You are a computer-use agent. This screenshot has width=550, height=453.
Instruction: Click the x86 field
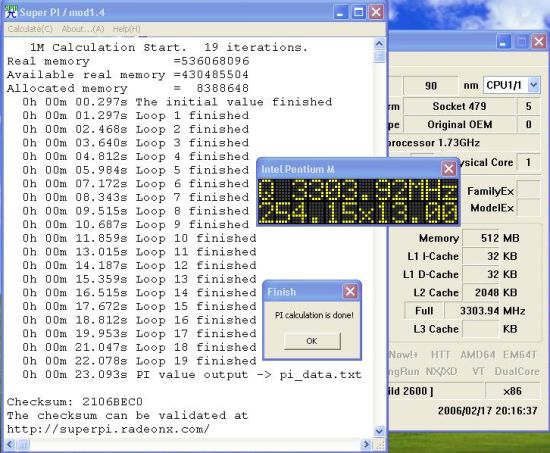click(x=512, y=391)
